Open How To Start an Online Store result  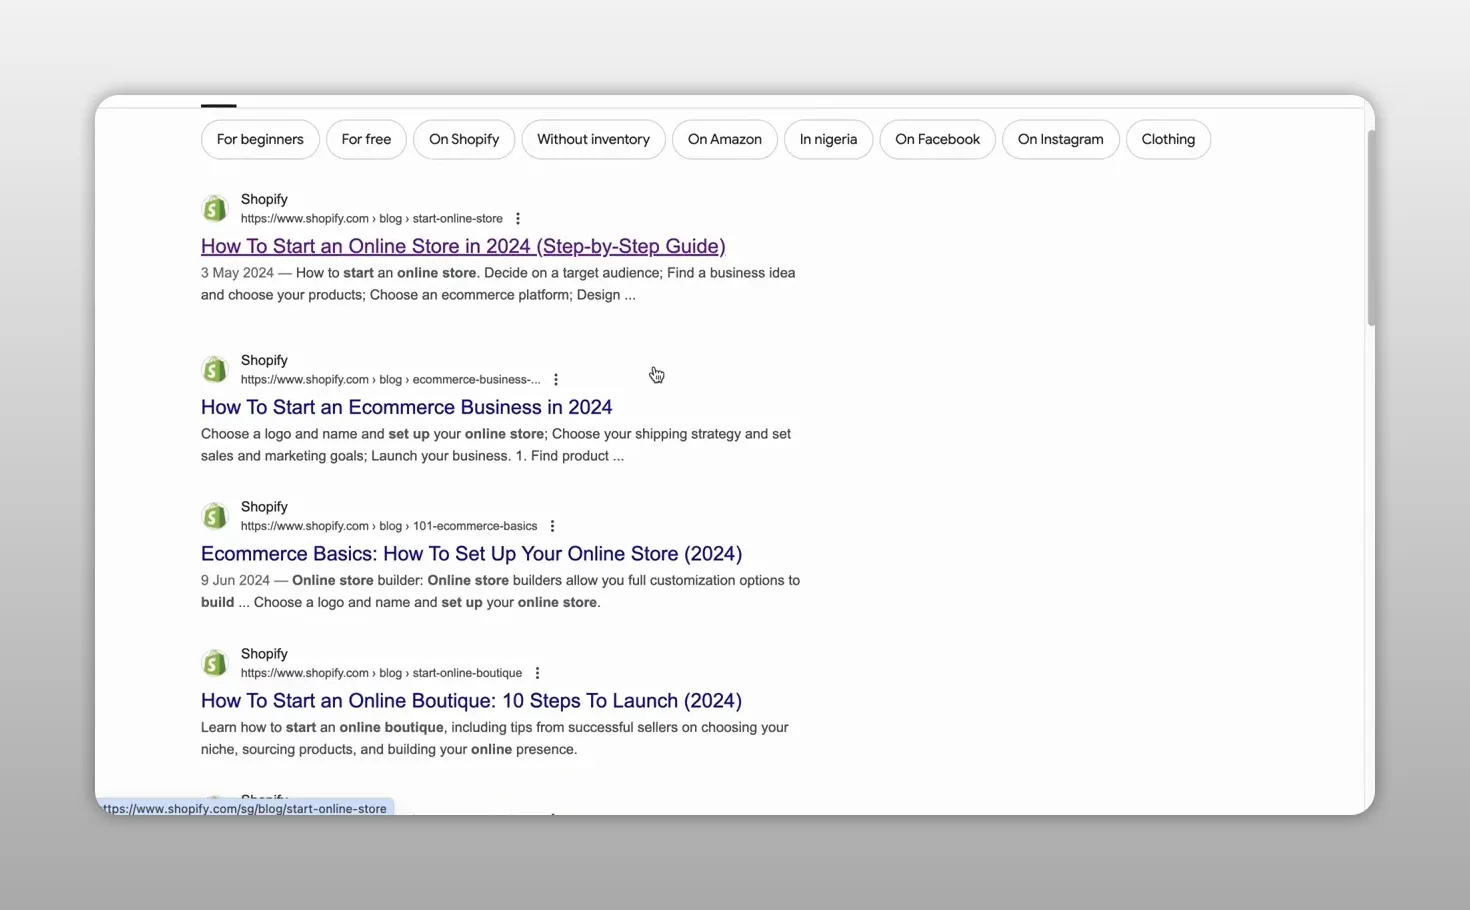(463, 246)
